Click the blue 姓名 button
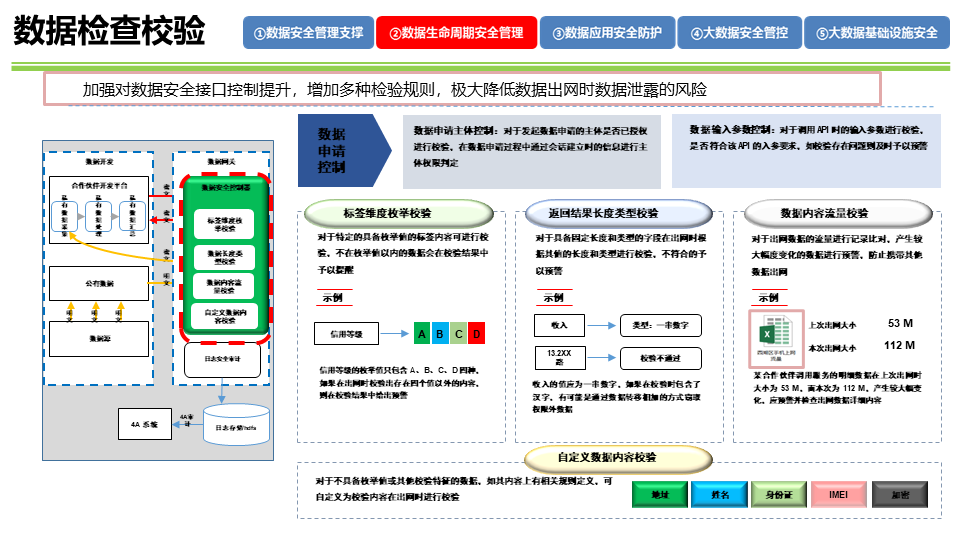This screenshot has width=960, height=540. (x=719, y=495)
